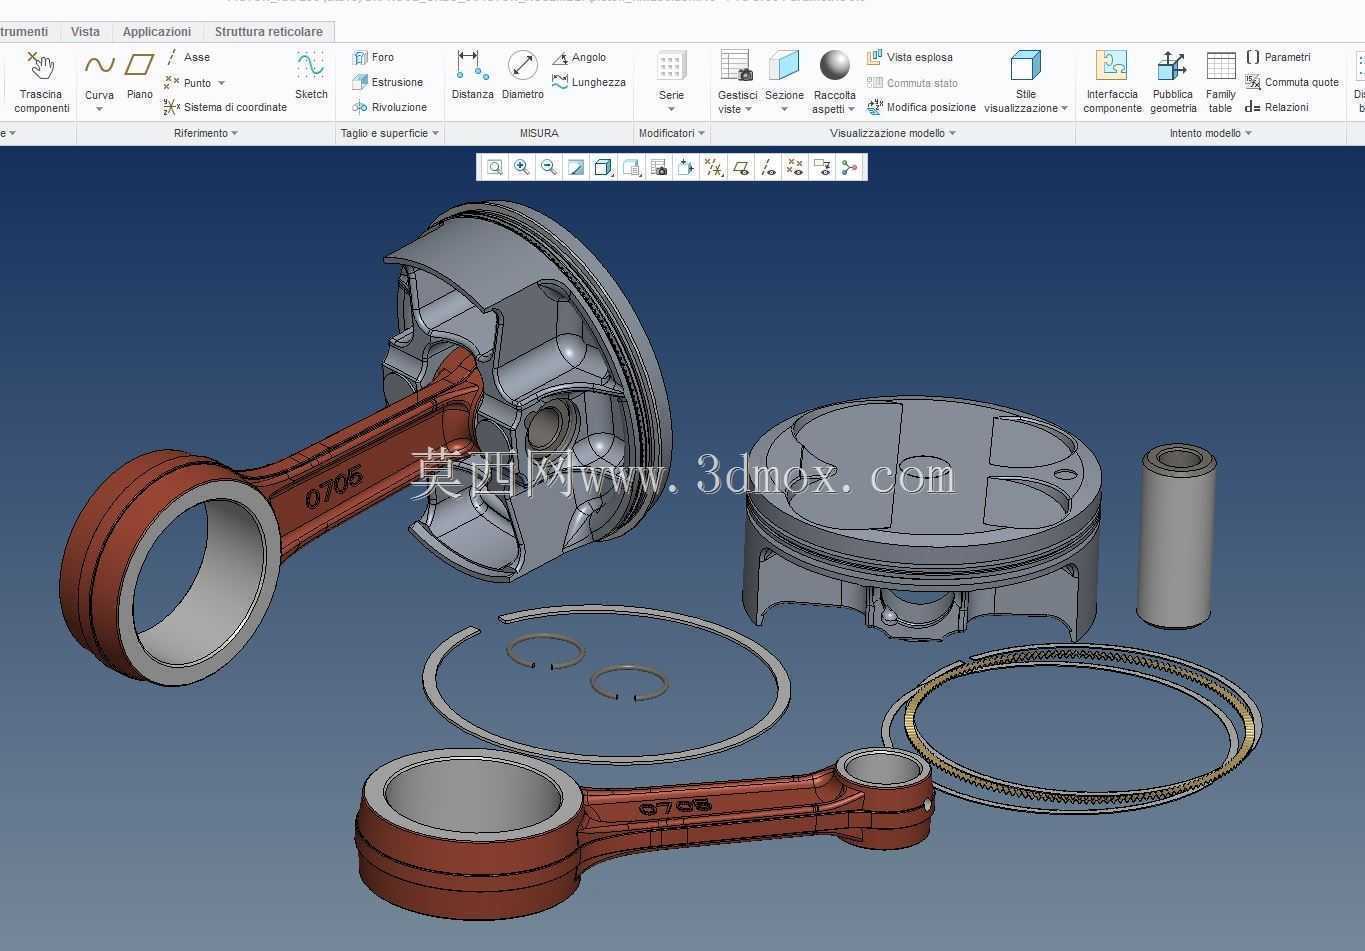
Task: Select the Foro hole tool
Action: click(x=374, y=58)
